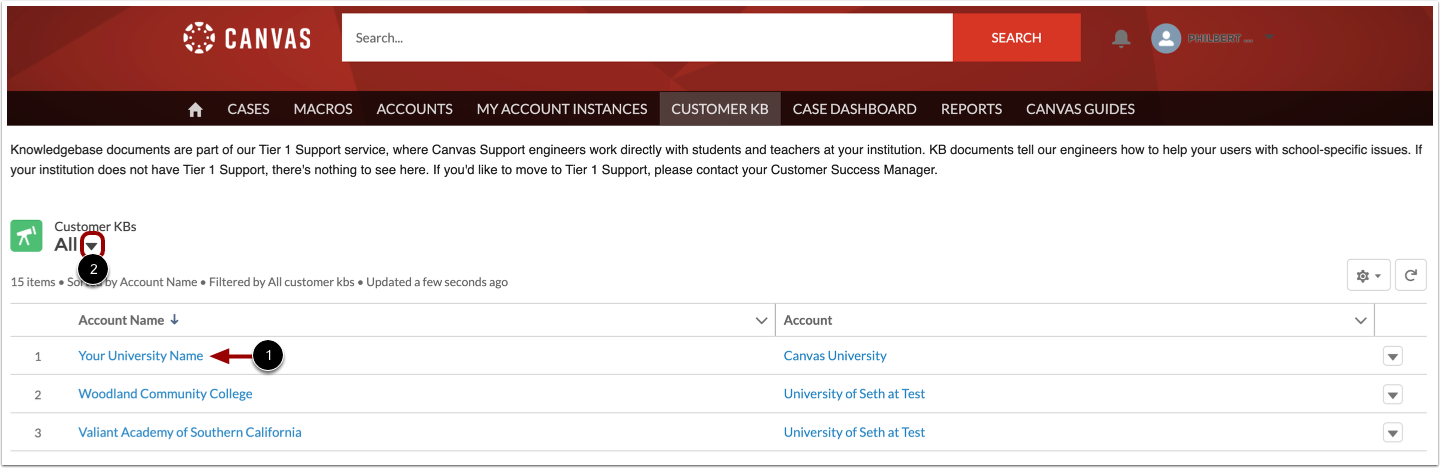1440x468 pixels.
Task: Sort by Account Name arrow
Action: (175, 320)
